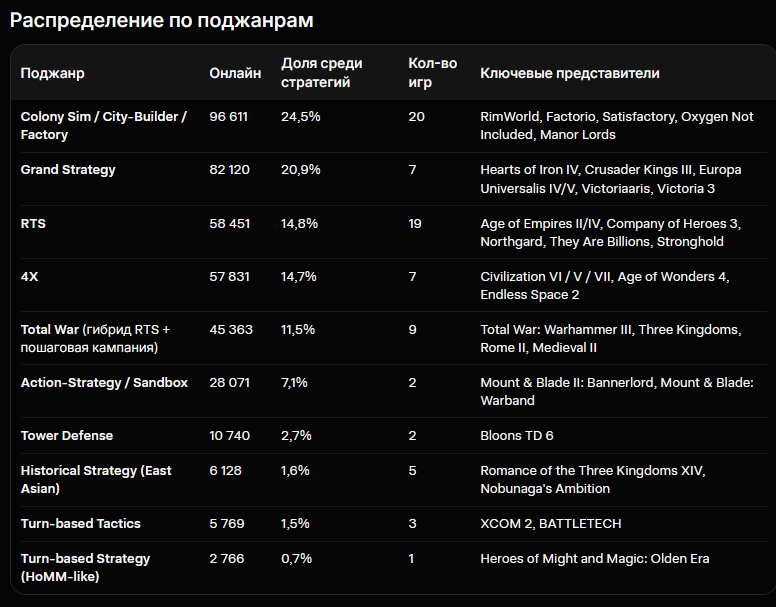776x607 pixels.
Task: Select the 'Historical Strategy (East Asian)' cell
Action: [96, 479]
